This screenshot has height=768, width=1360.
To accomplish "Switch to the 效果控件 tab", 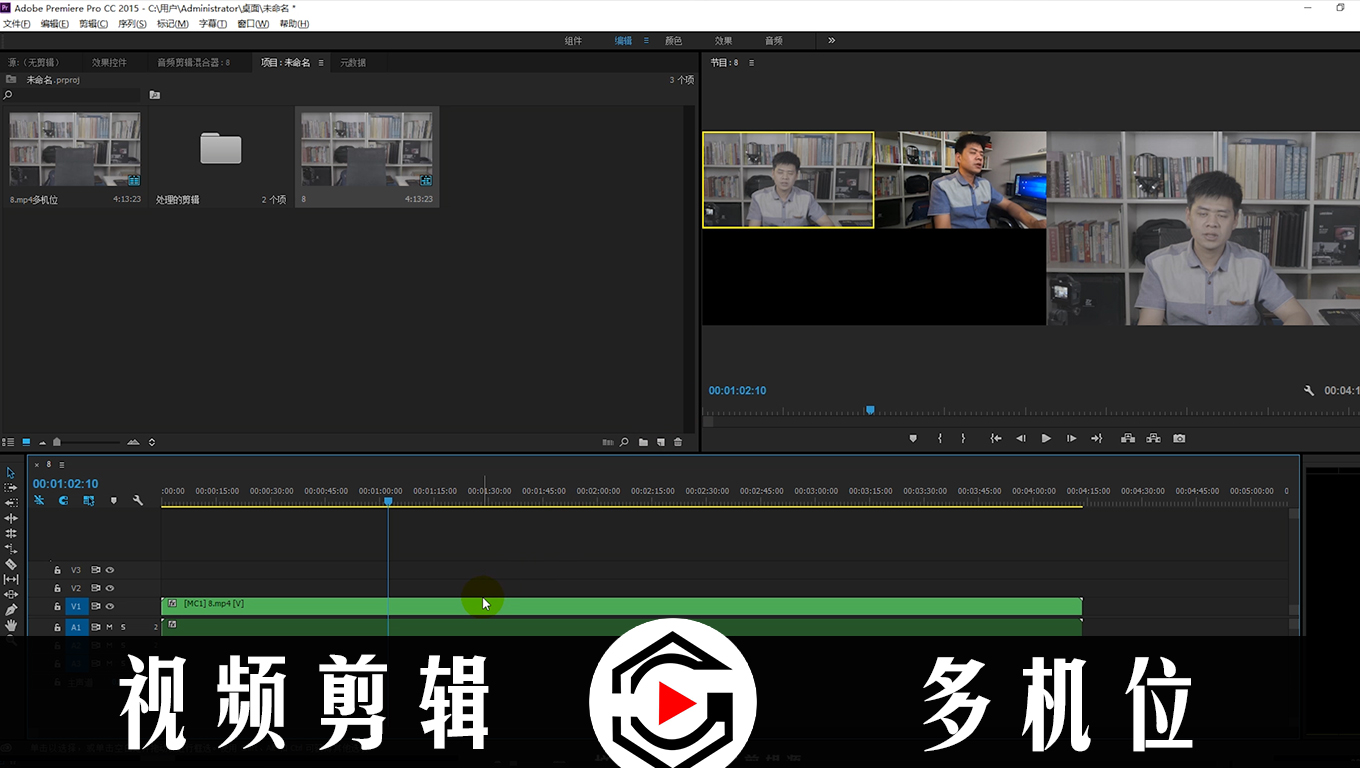I will click(x=109, y=63).
